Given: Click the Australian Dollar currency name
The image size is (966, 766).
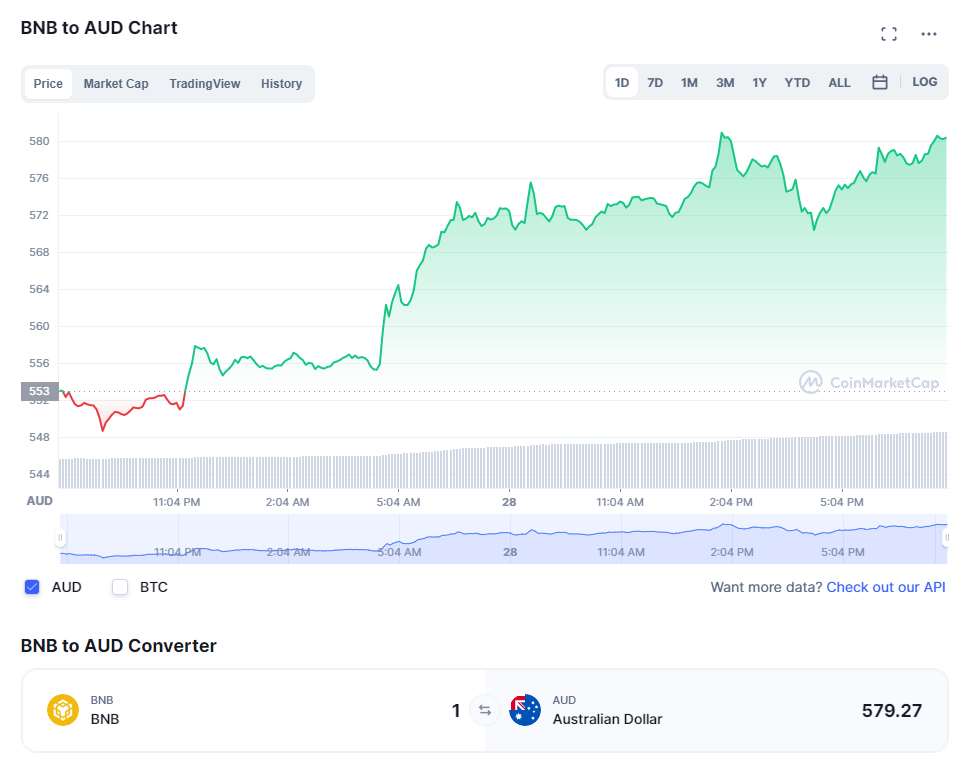Looking at the screenshot, I should pyautogui.click(x=607, y=719).
